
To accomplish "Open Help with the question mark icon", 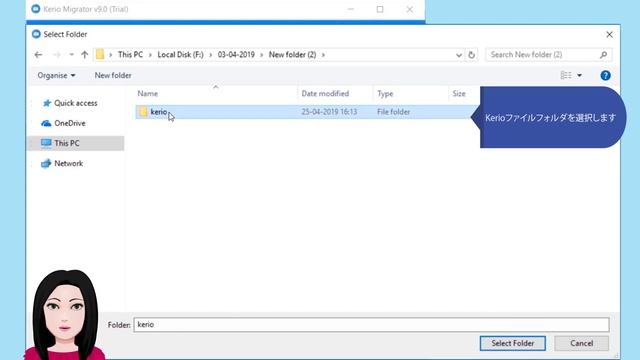I will click(605, 76).
